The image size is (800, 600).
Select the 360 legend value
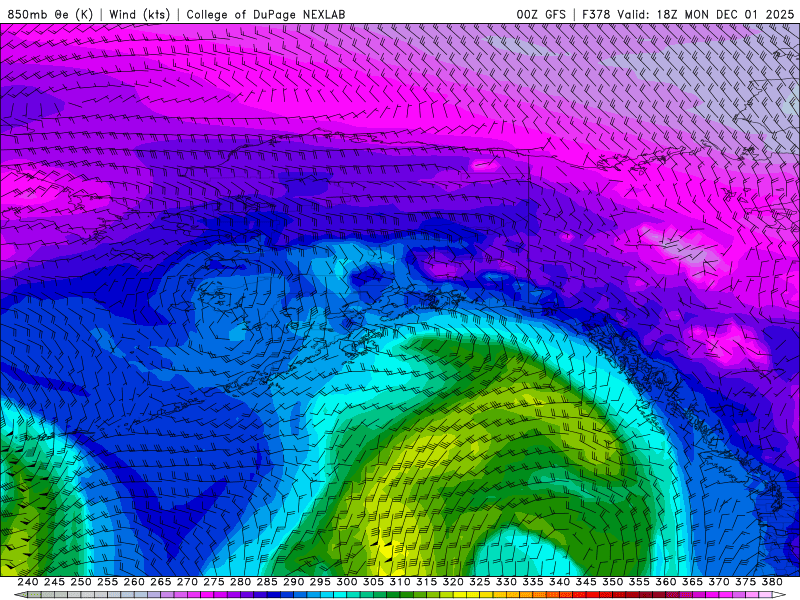pos(666,582)
